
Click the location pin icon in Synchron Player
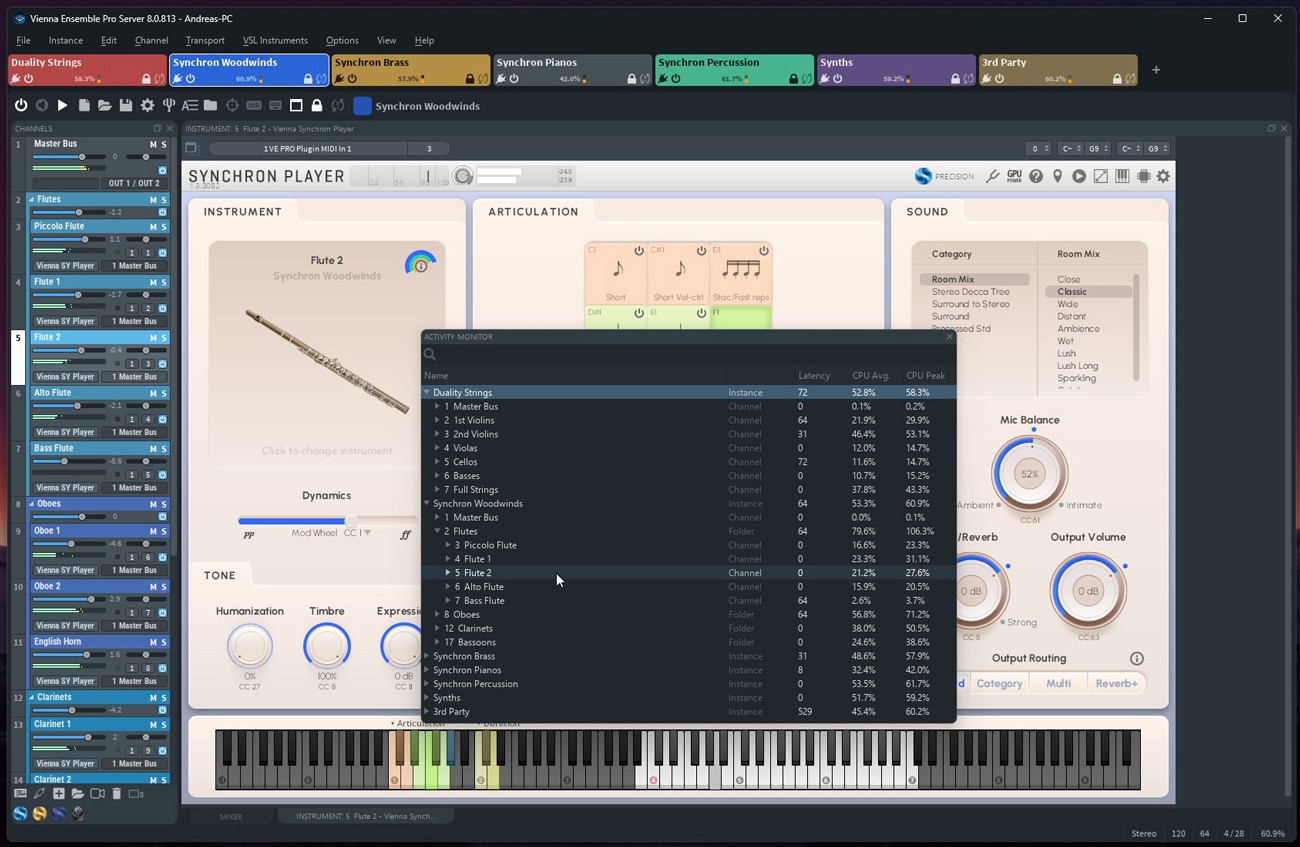1057,176
